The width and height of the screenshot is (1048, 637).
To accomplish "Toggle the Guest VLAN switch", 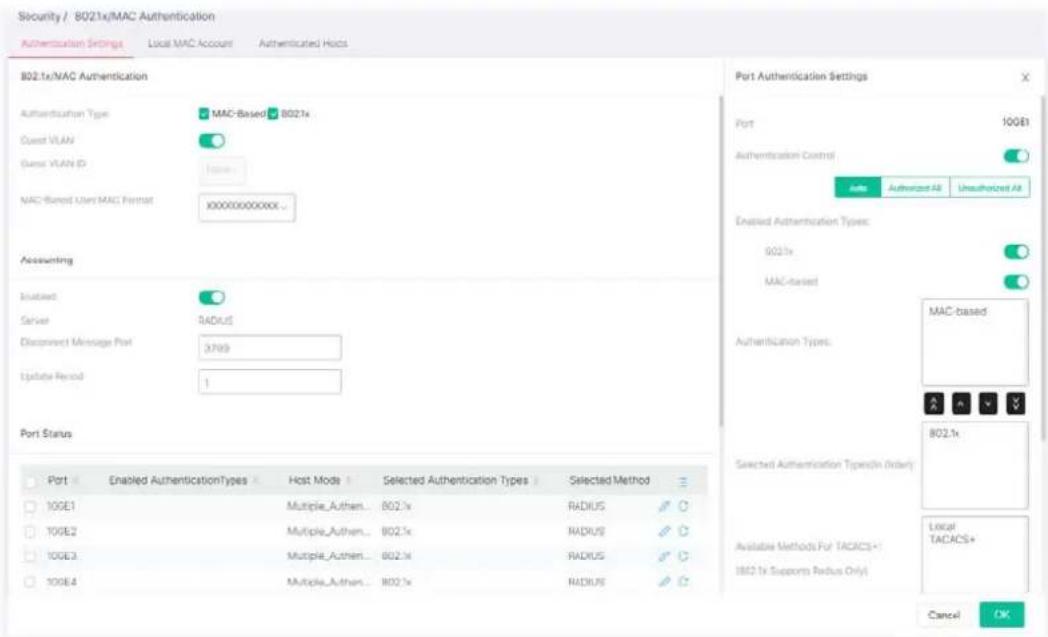I will [x=212, y=140].
